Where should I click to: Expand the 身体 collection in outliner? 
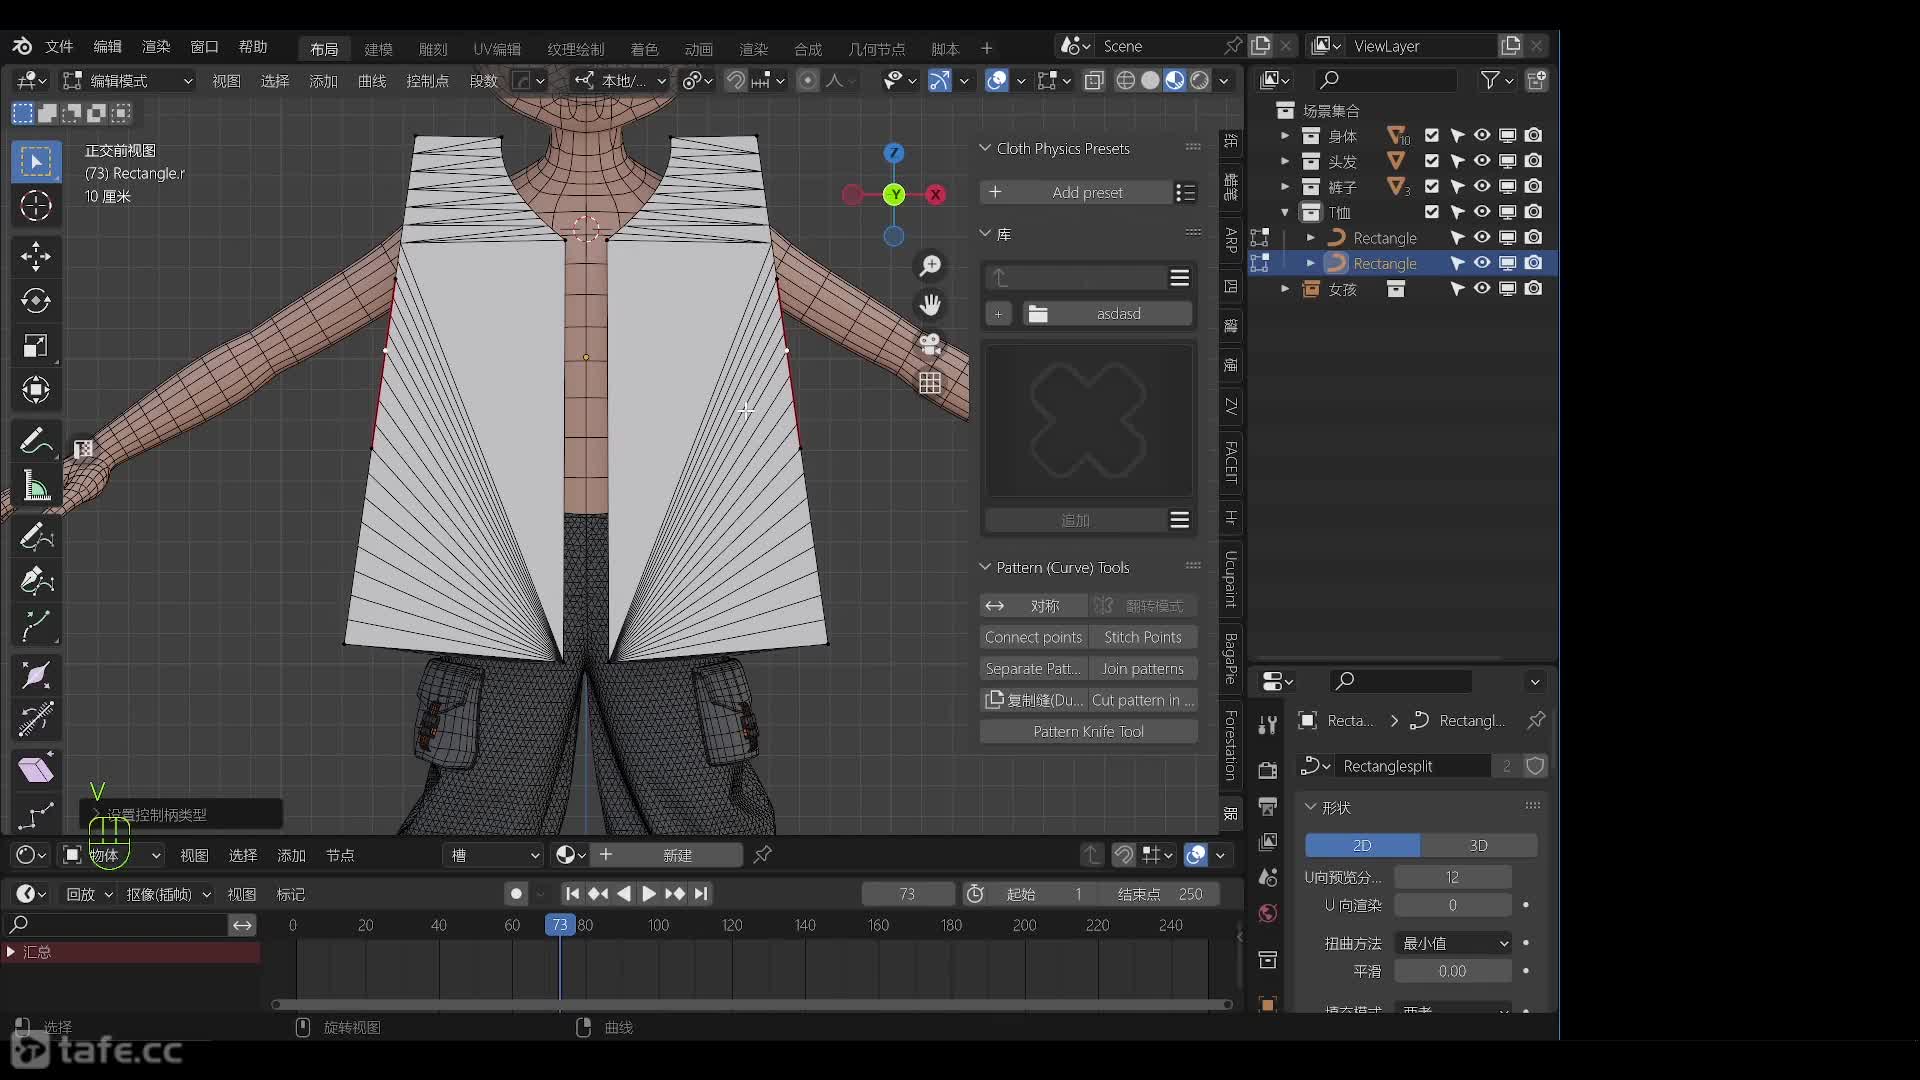(1285, 135)
